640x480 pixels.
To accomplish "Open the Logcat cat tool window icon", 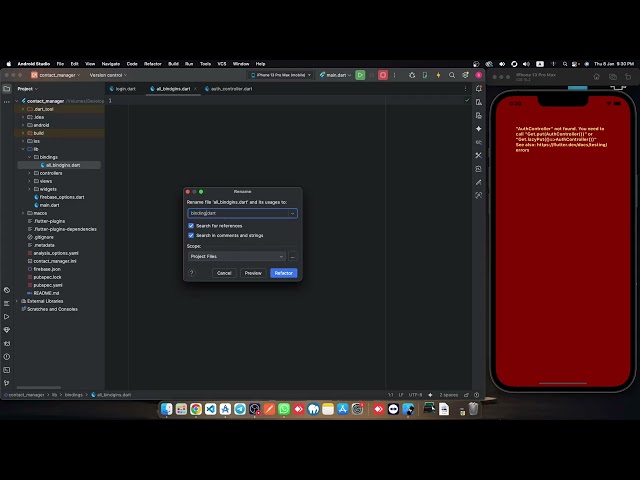I will 7,343.
